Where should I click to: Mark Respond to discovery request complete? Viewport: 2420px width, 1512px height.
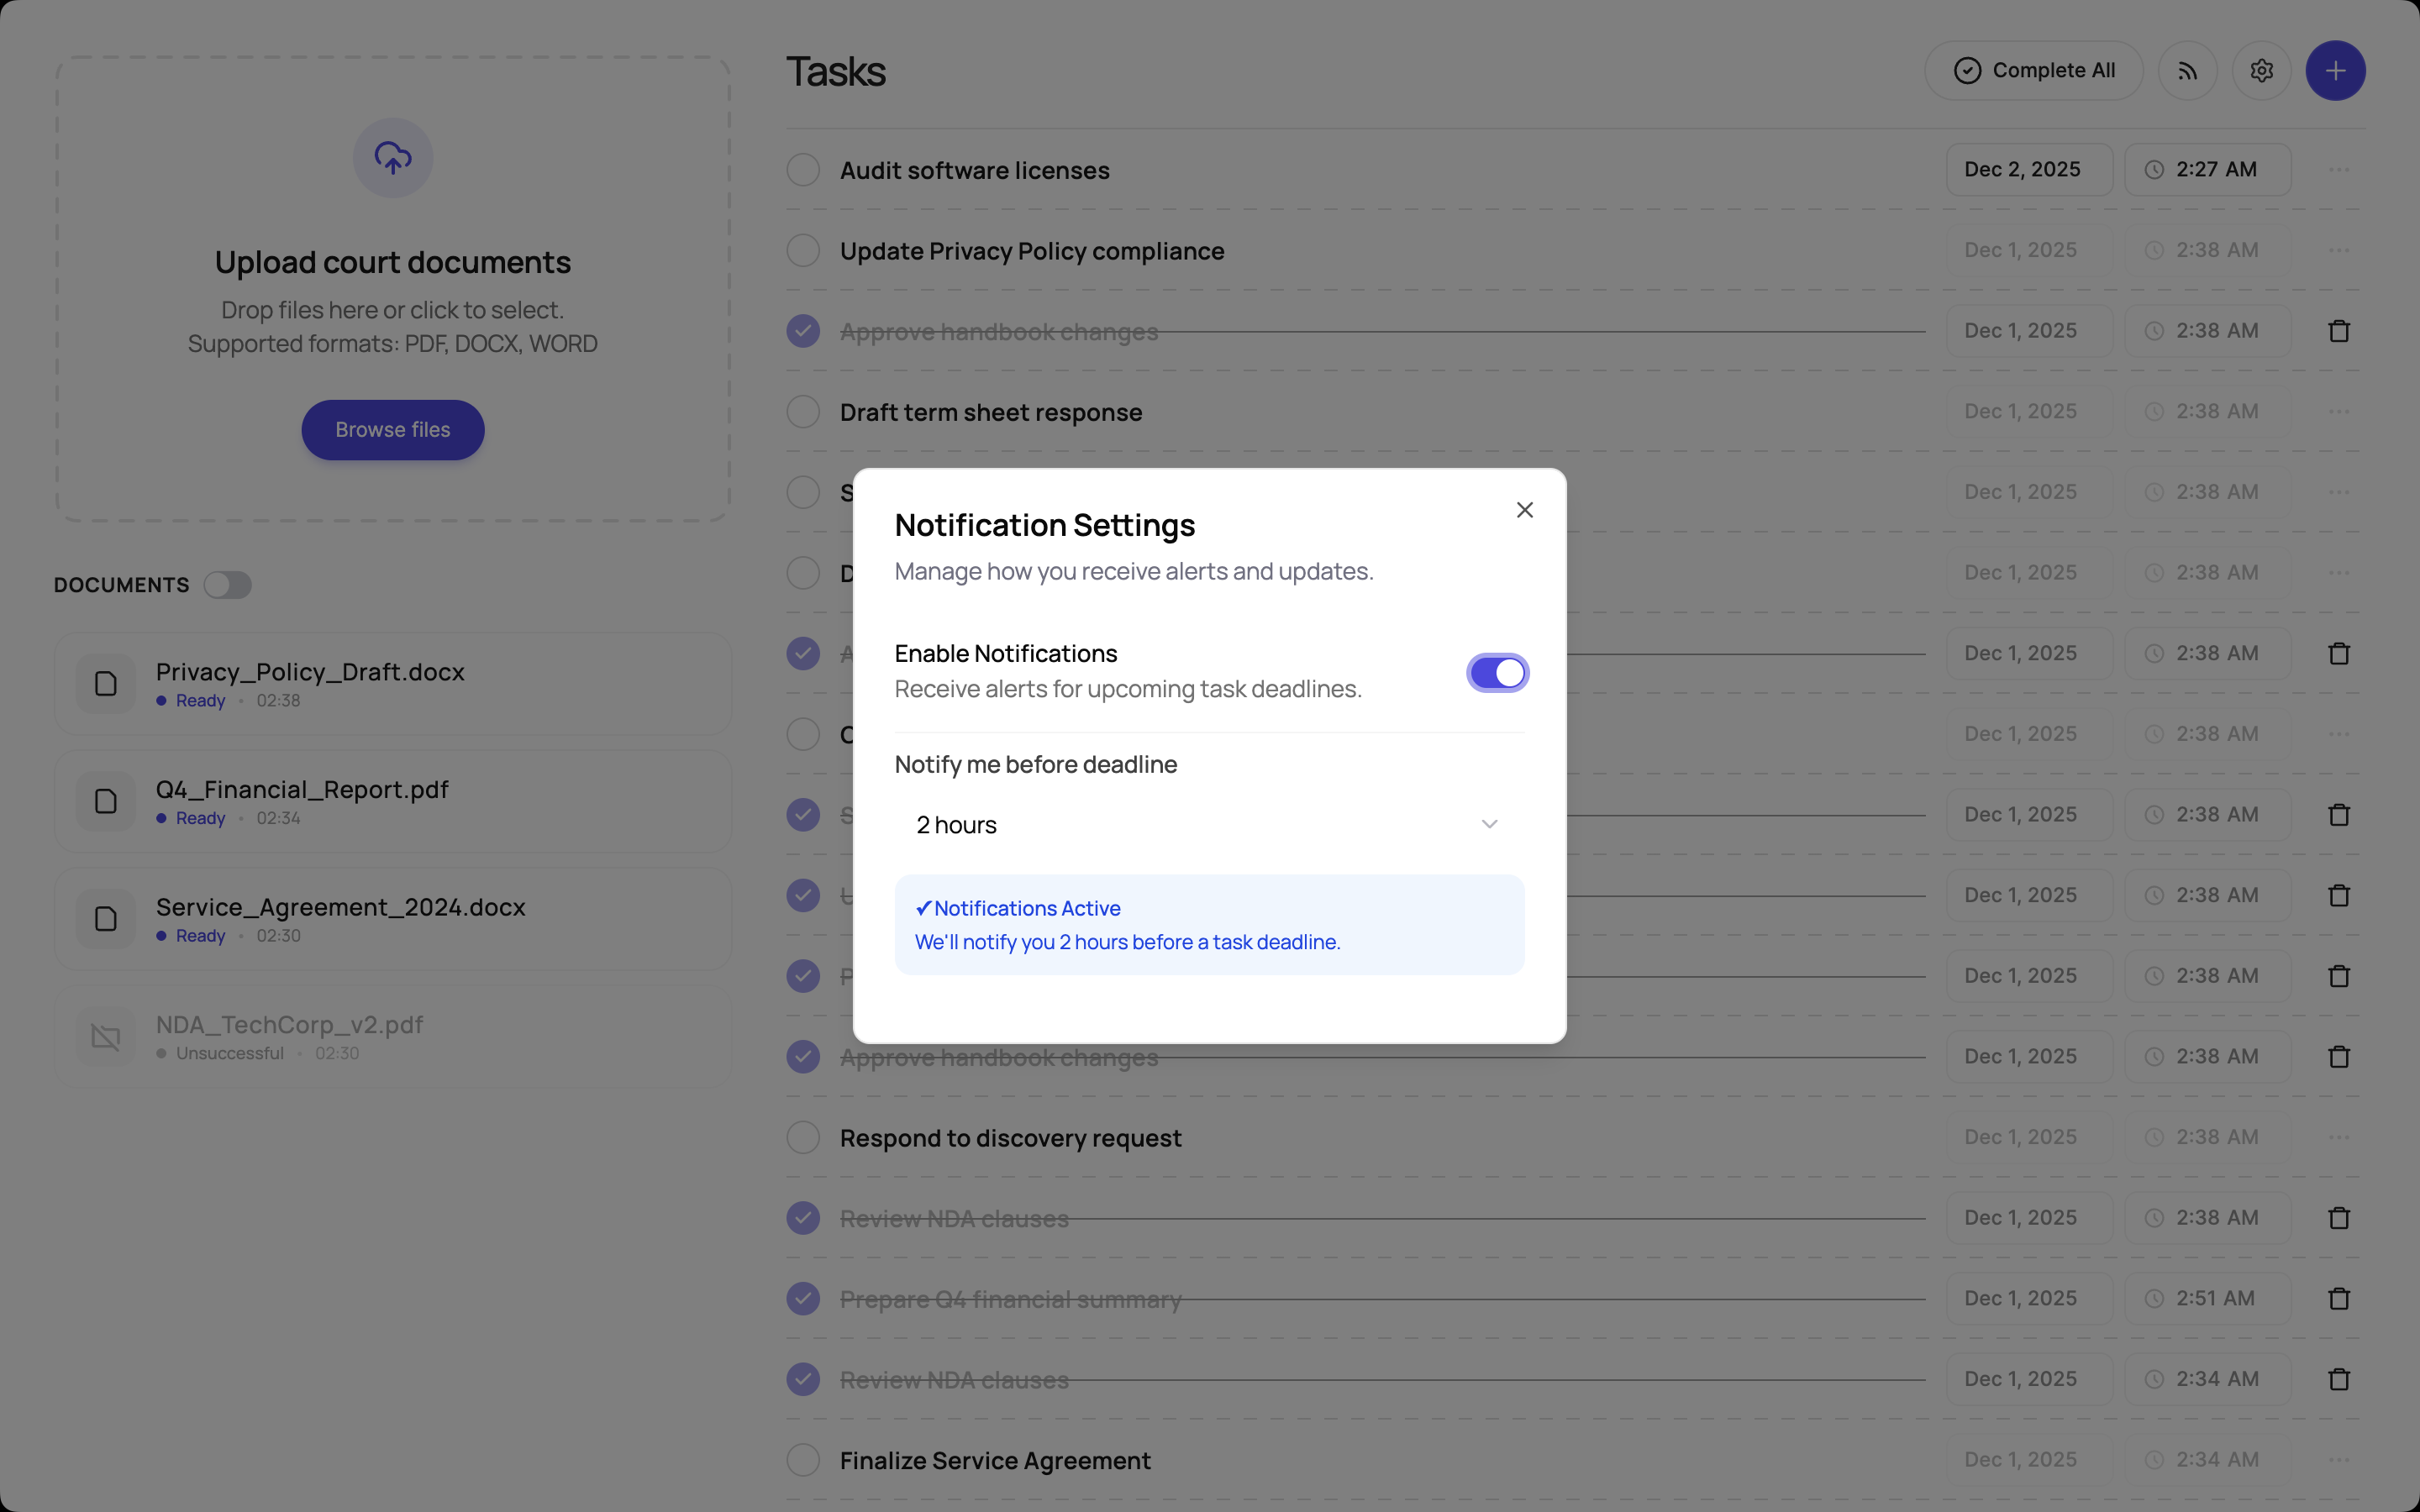pos(803,1137)
